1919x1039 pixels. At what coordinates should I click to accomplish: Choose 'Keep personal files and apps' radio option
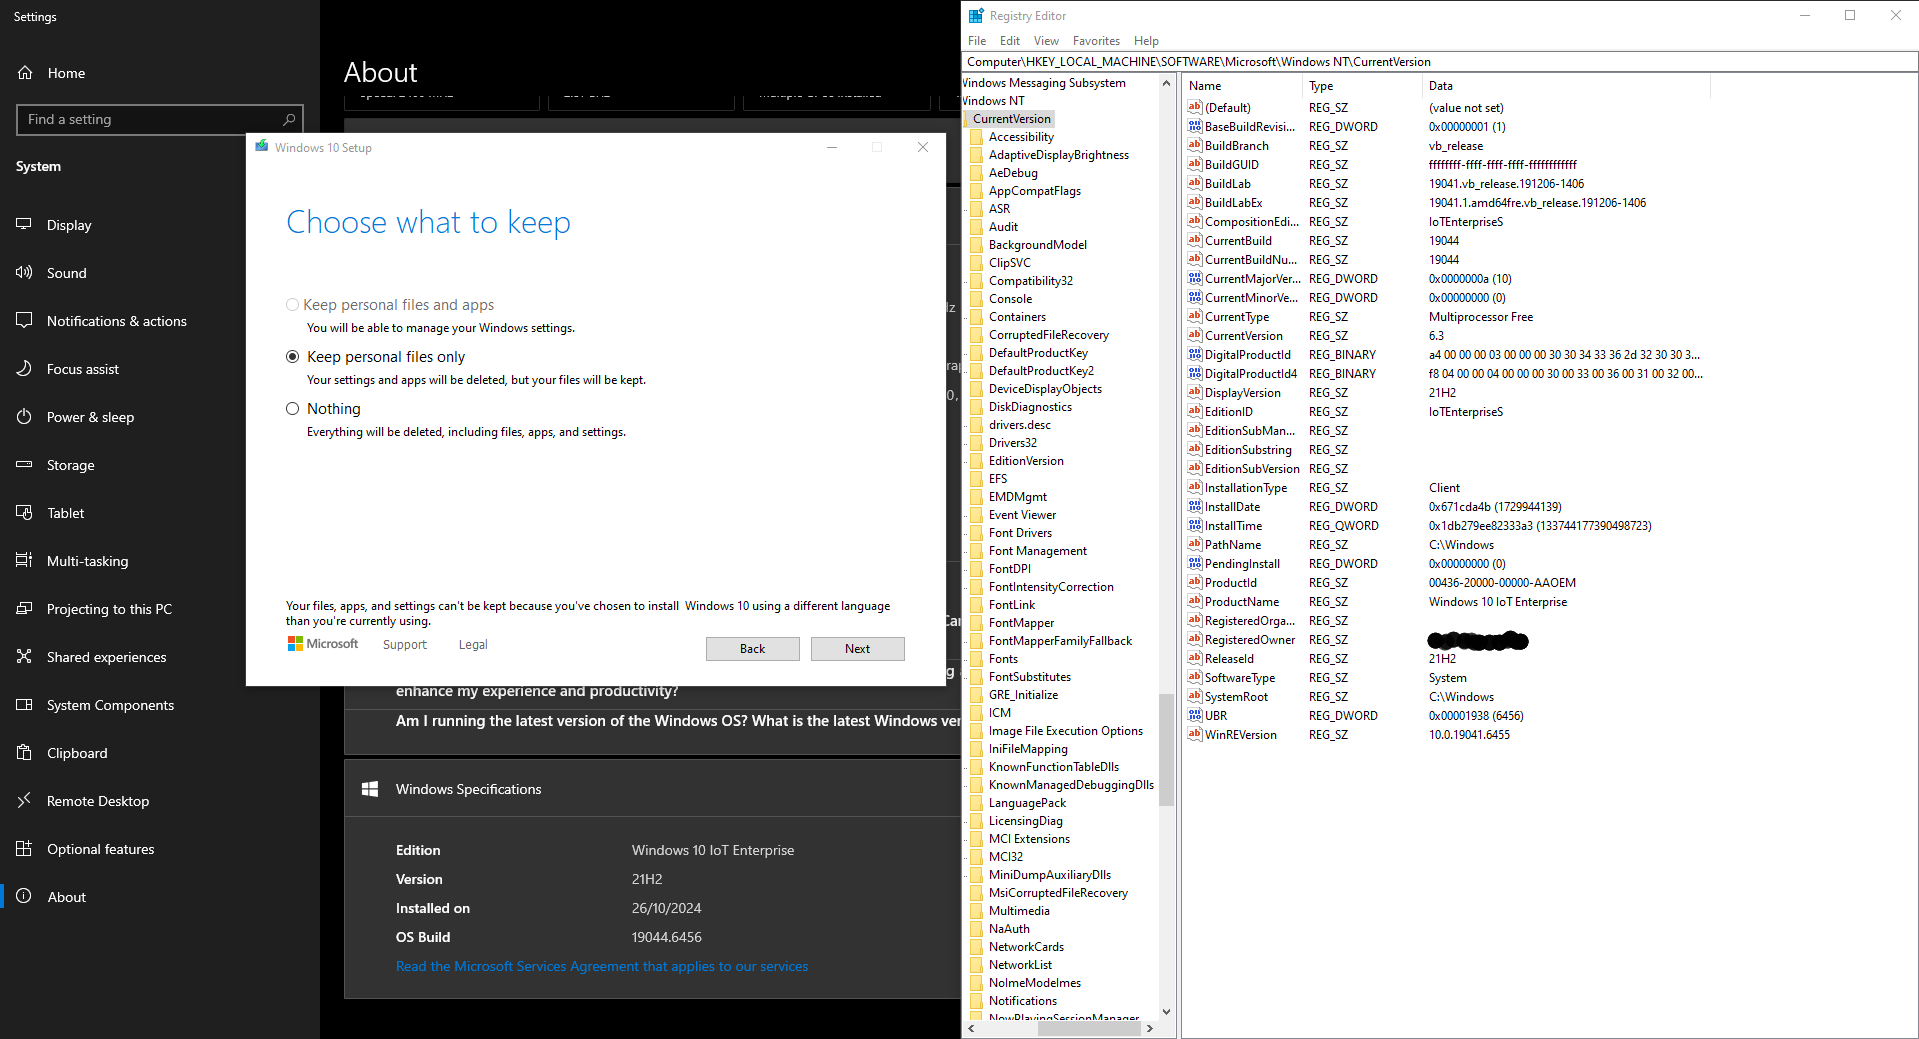pos(293,305)
